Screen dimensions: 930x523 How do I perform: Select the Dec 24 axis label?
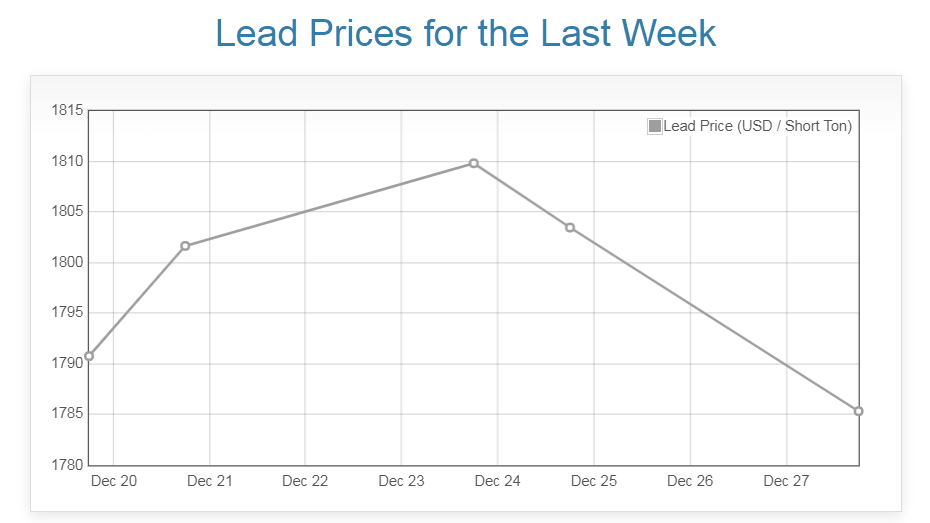[497, 481]
